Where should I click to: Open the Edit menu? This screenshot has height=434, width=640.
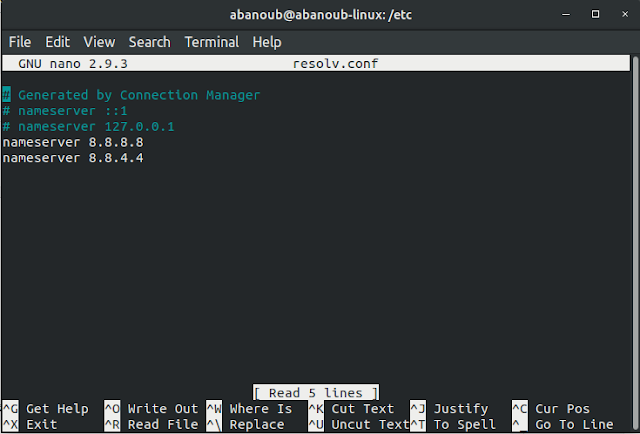tap(57, 42)
